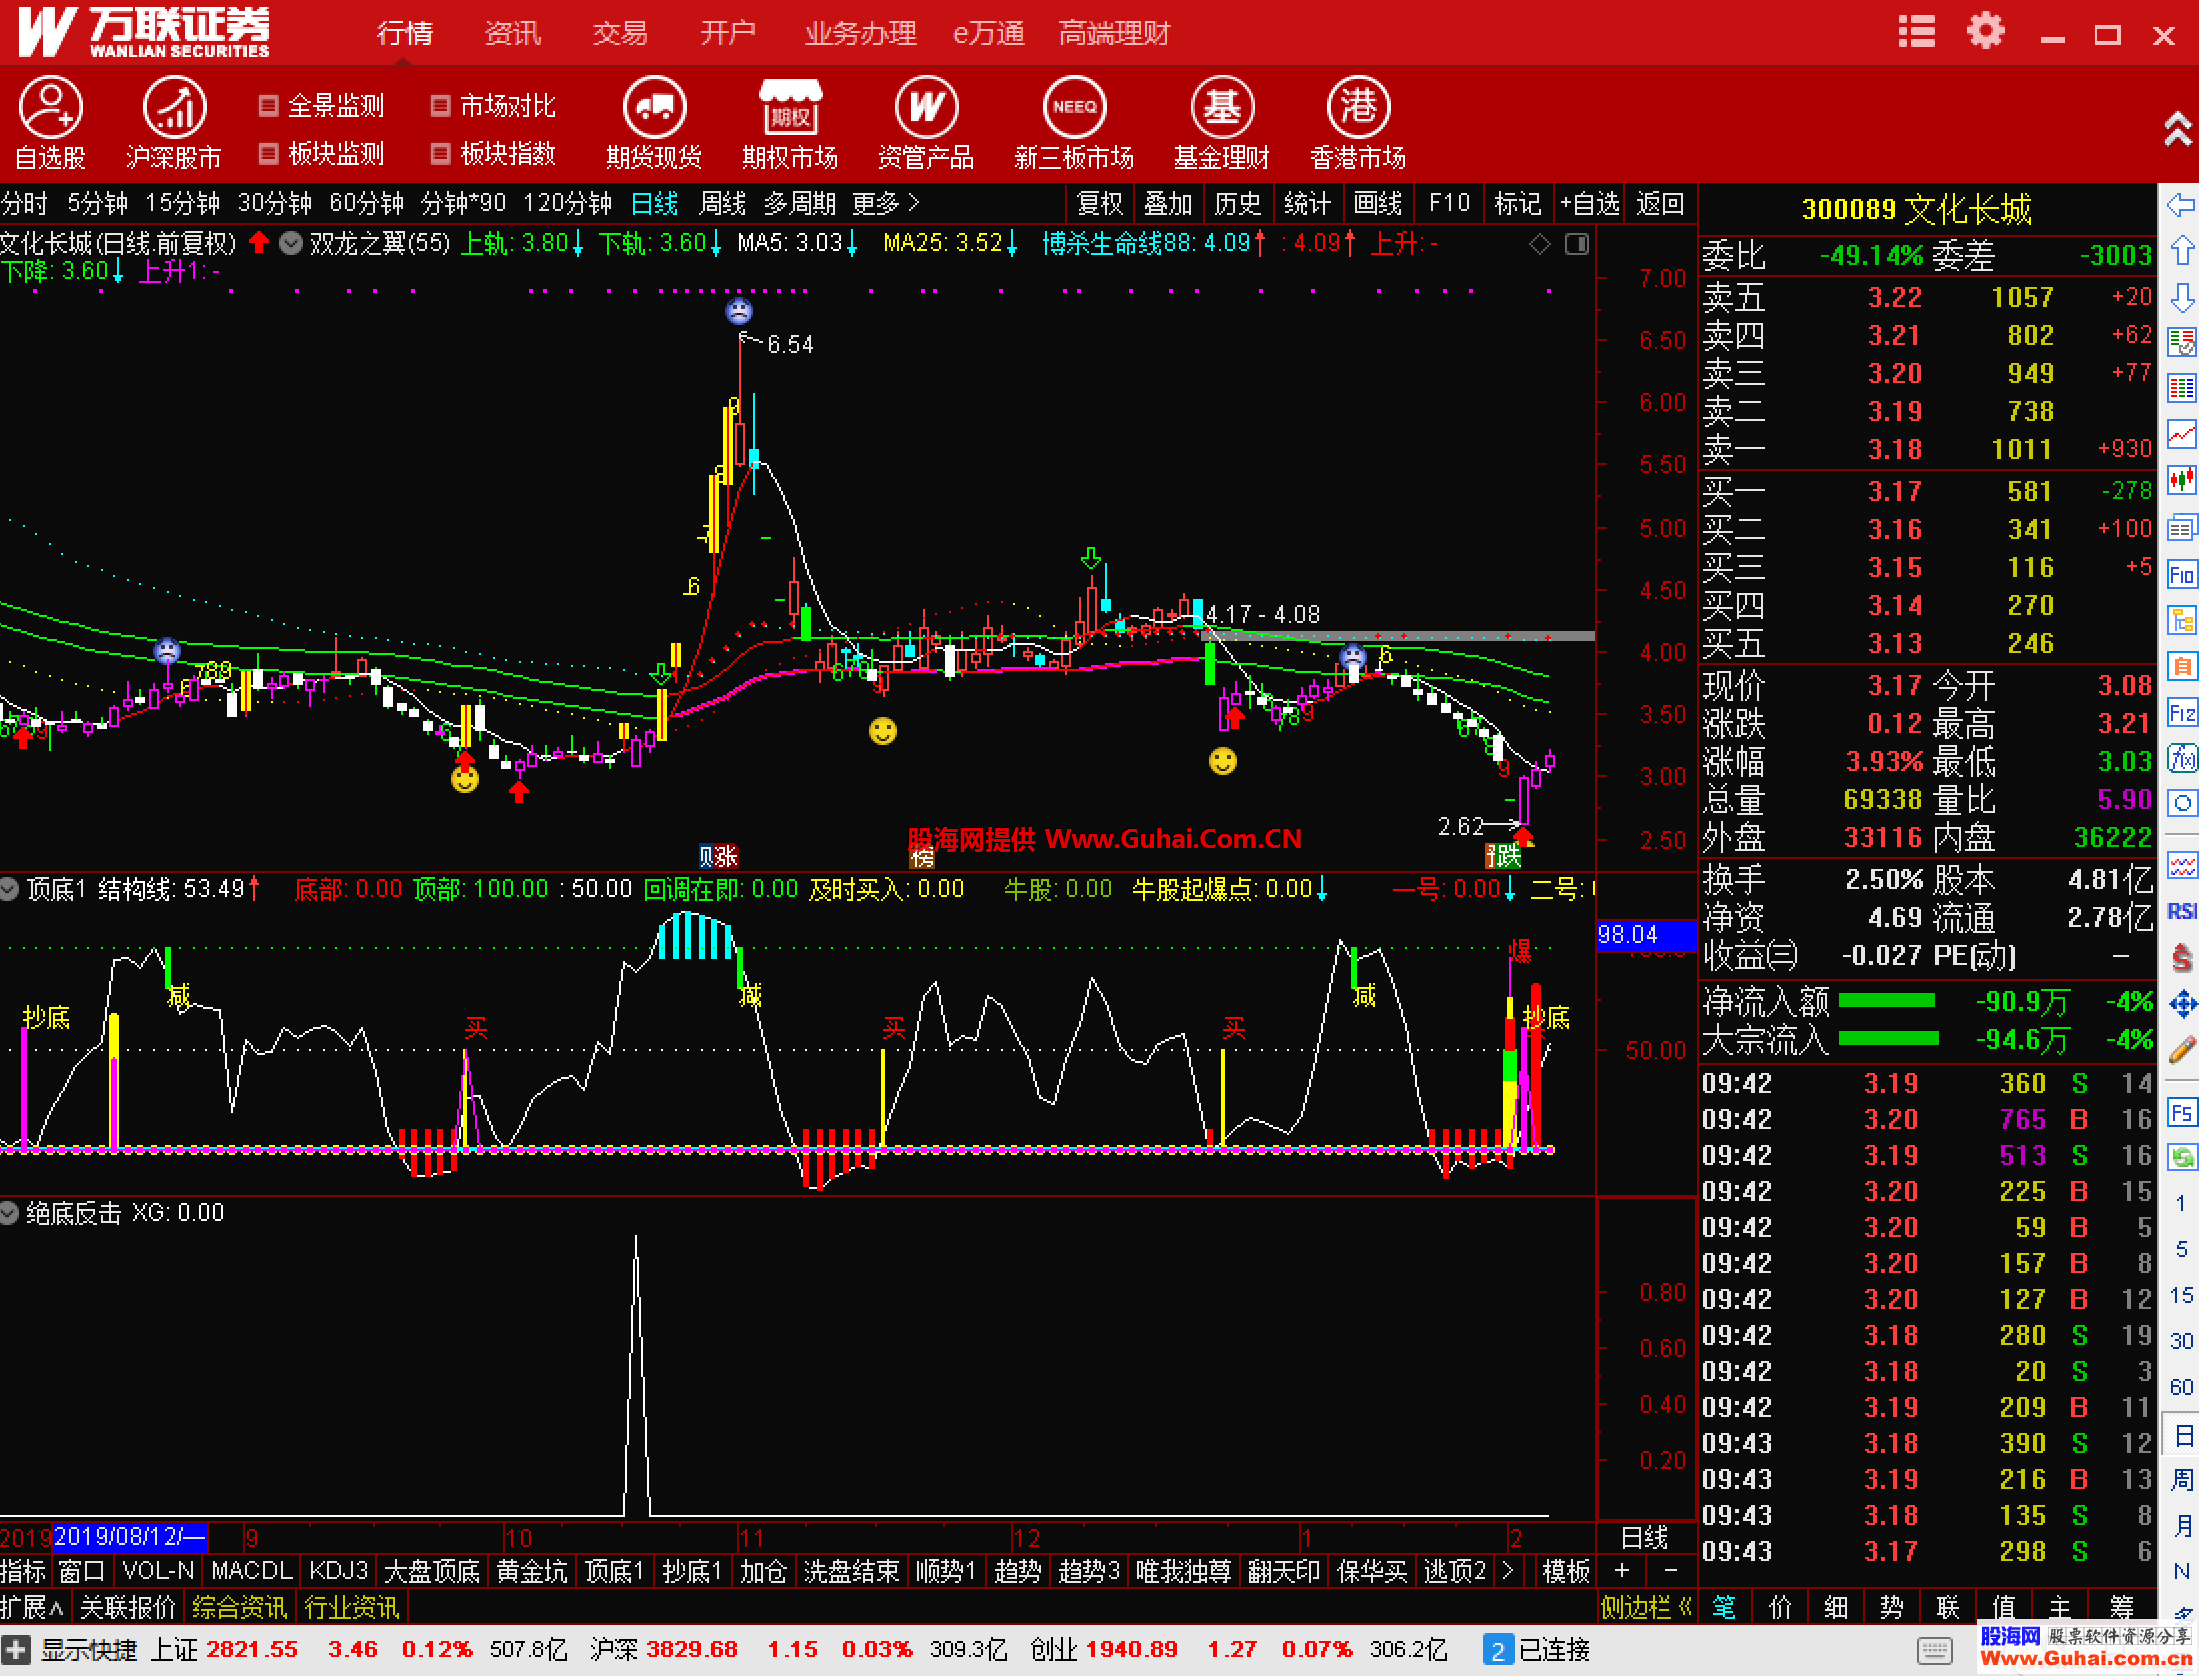Click the minus zoom-out button near 模板

pos(1670,1571)
